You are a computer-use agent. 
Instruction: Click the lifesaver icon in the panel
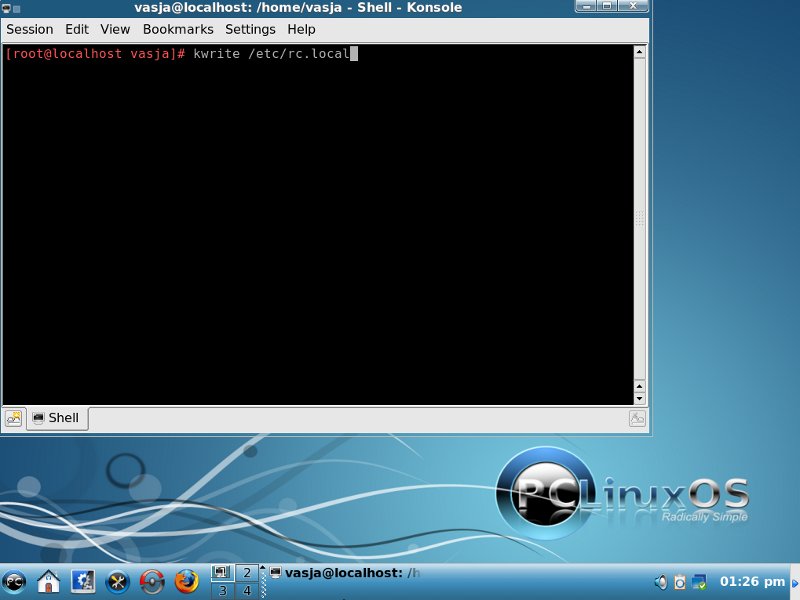pyautogui.click(x=152, y=581)
